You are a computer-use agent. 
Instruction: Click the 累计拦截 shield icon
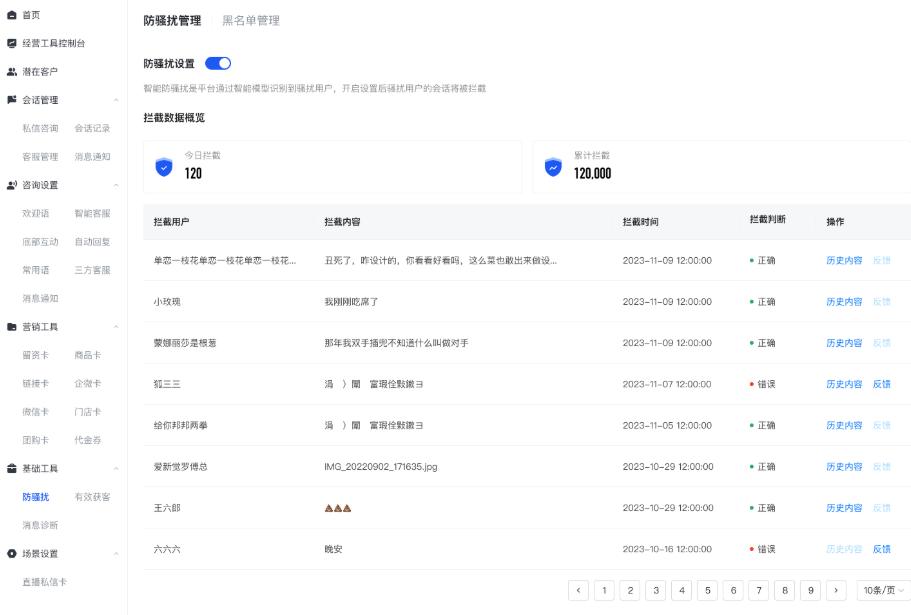tap(553, 167)
